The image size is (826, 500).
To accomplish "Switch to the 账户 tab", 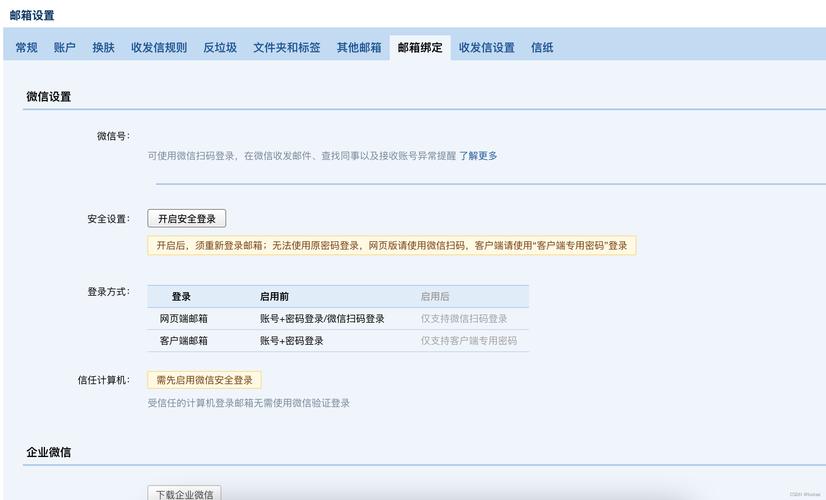I will pyautogui.click(x=64, y=47).
